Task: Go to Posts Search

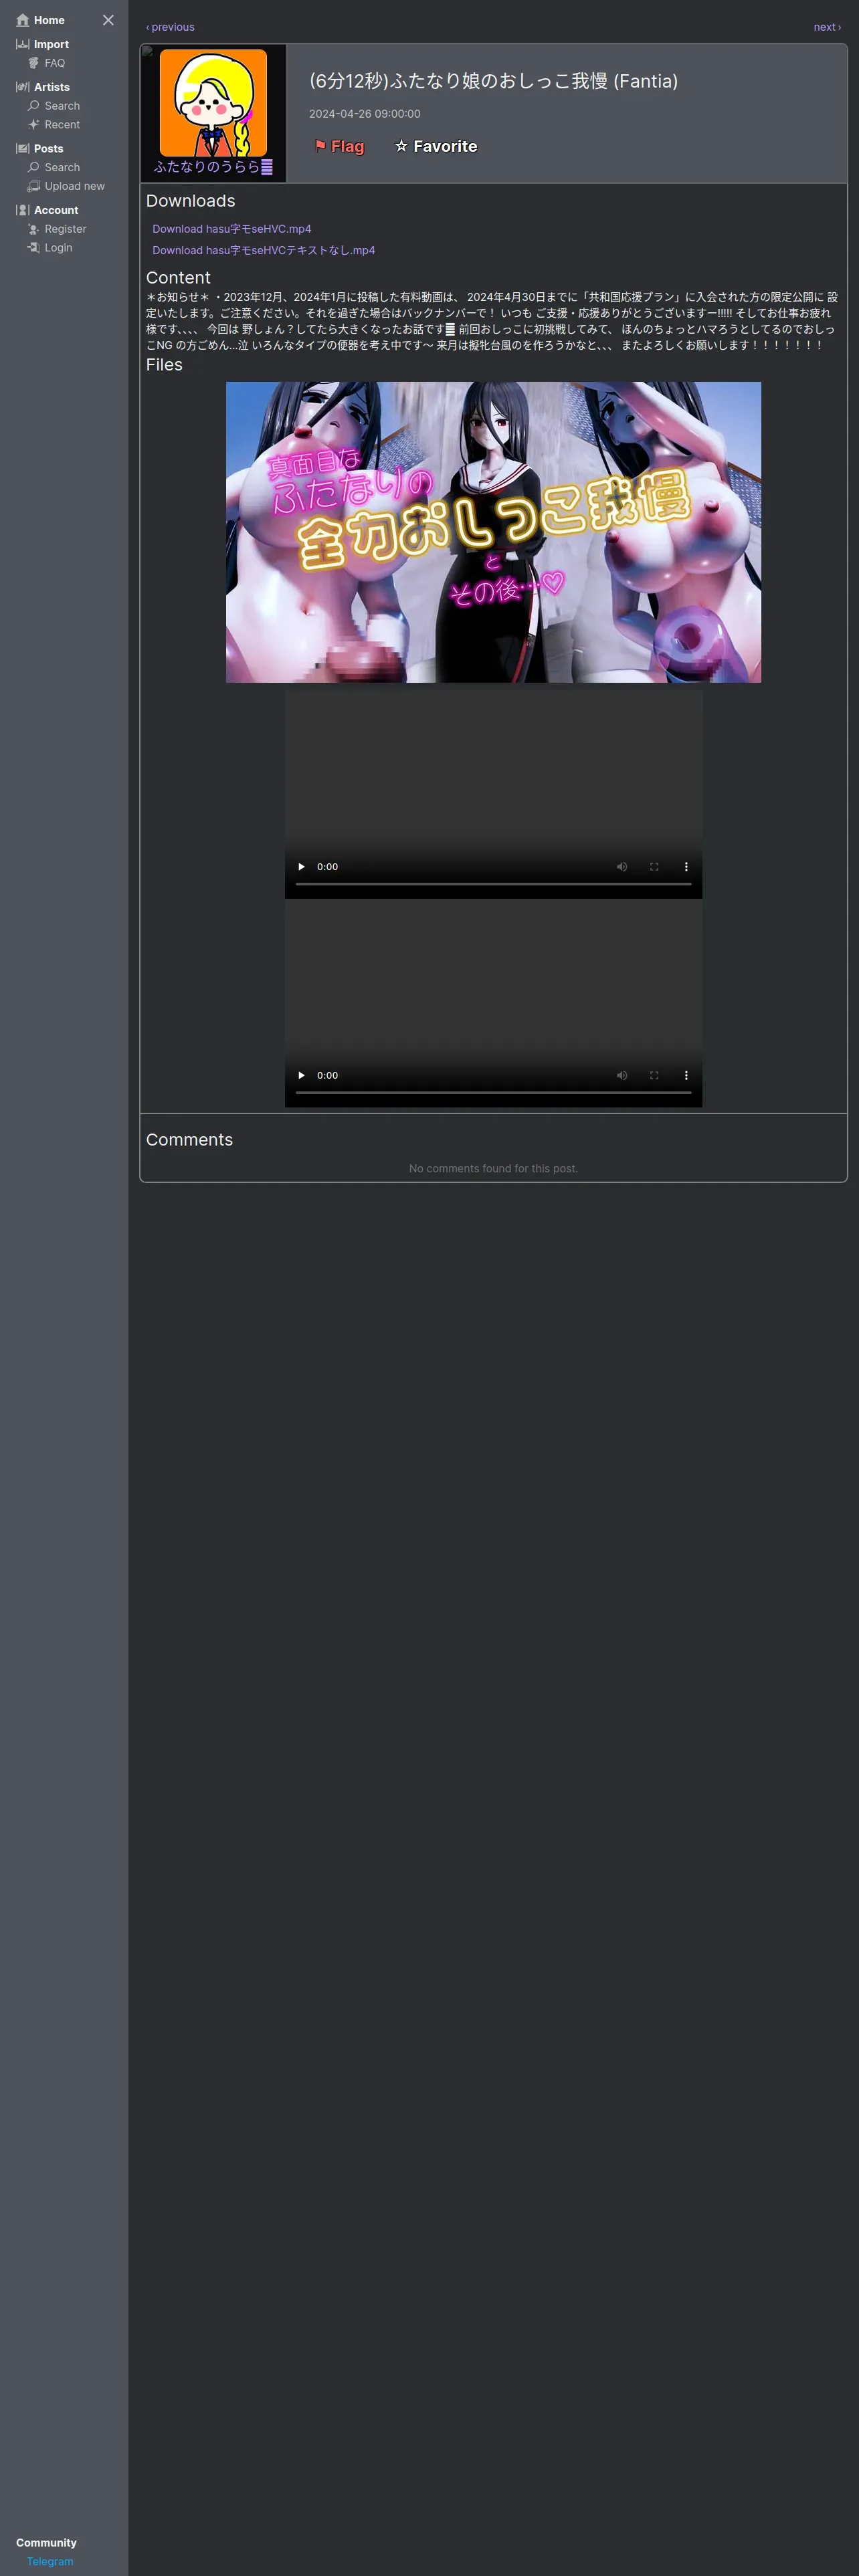Action: tap(54, 168)
